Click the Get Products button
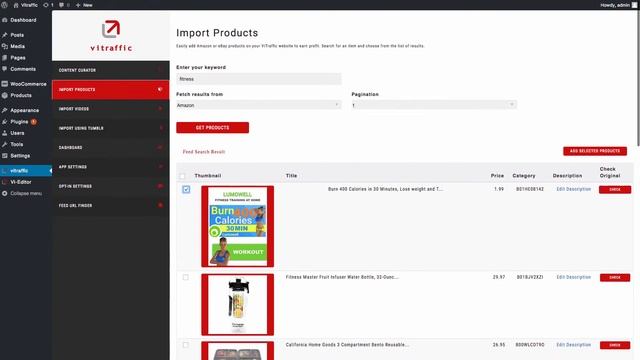Screen dimensions: 640x360 click(x=213, y=128)
